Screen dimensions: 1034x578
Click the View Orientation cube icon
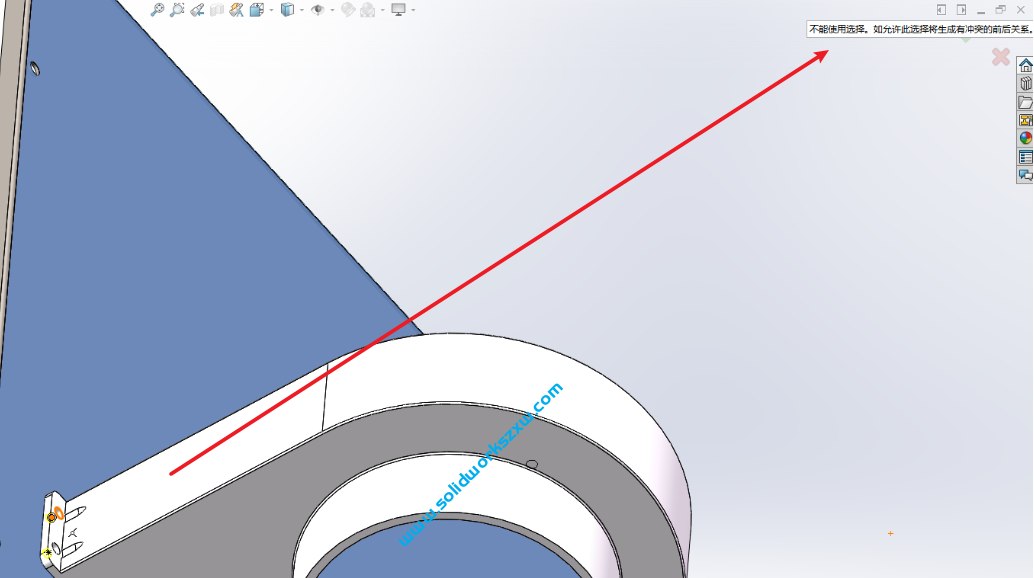[257, 10]
